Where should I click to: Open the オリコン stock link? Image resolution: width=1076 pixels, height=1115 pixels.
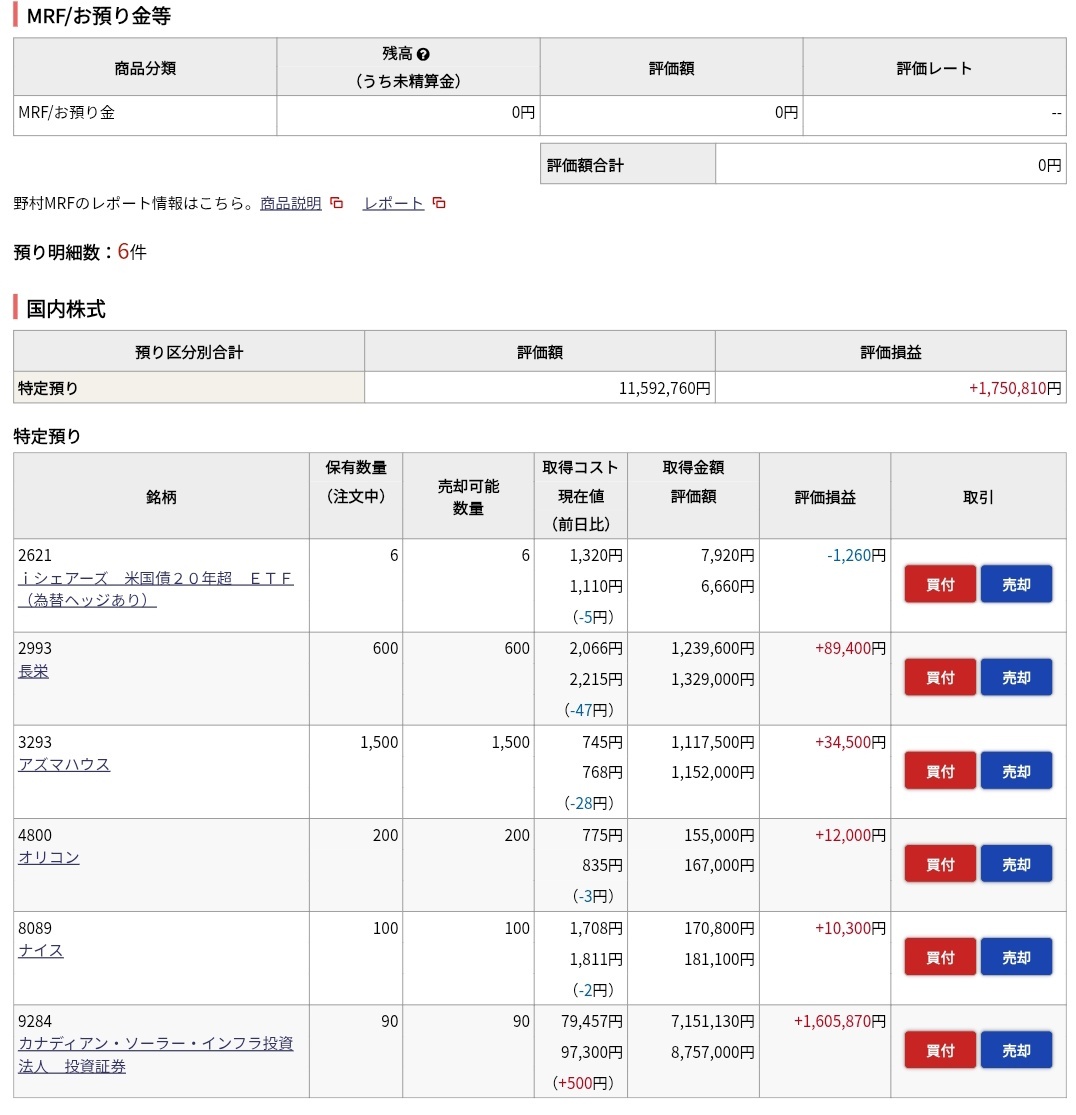click(x=48, y=858)
